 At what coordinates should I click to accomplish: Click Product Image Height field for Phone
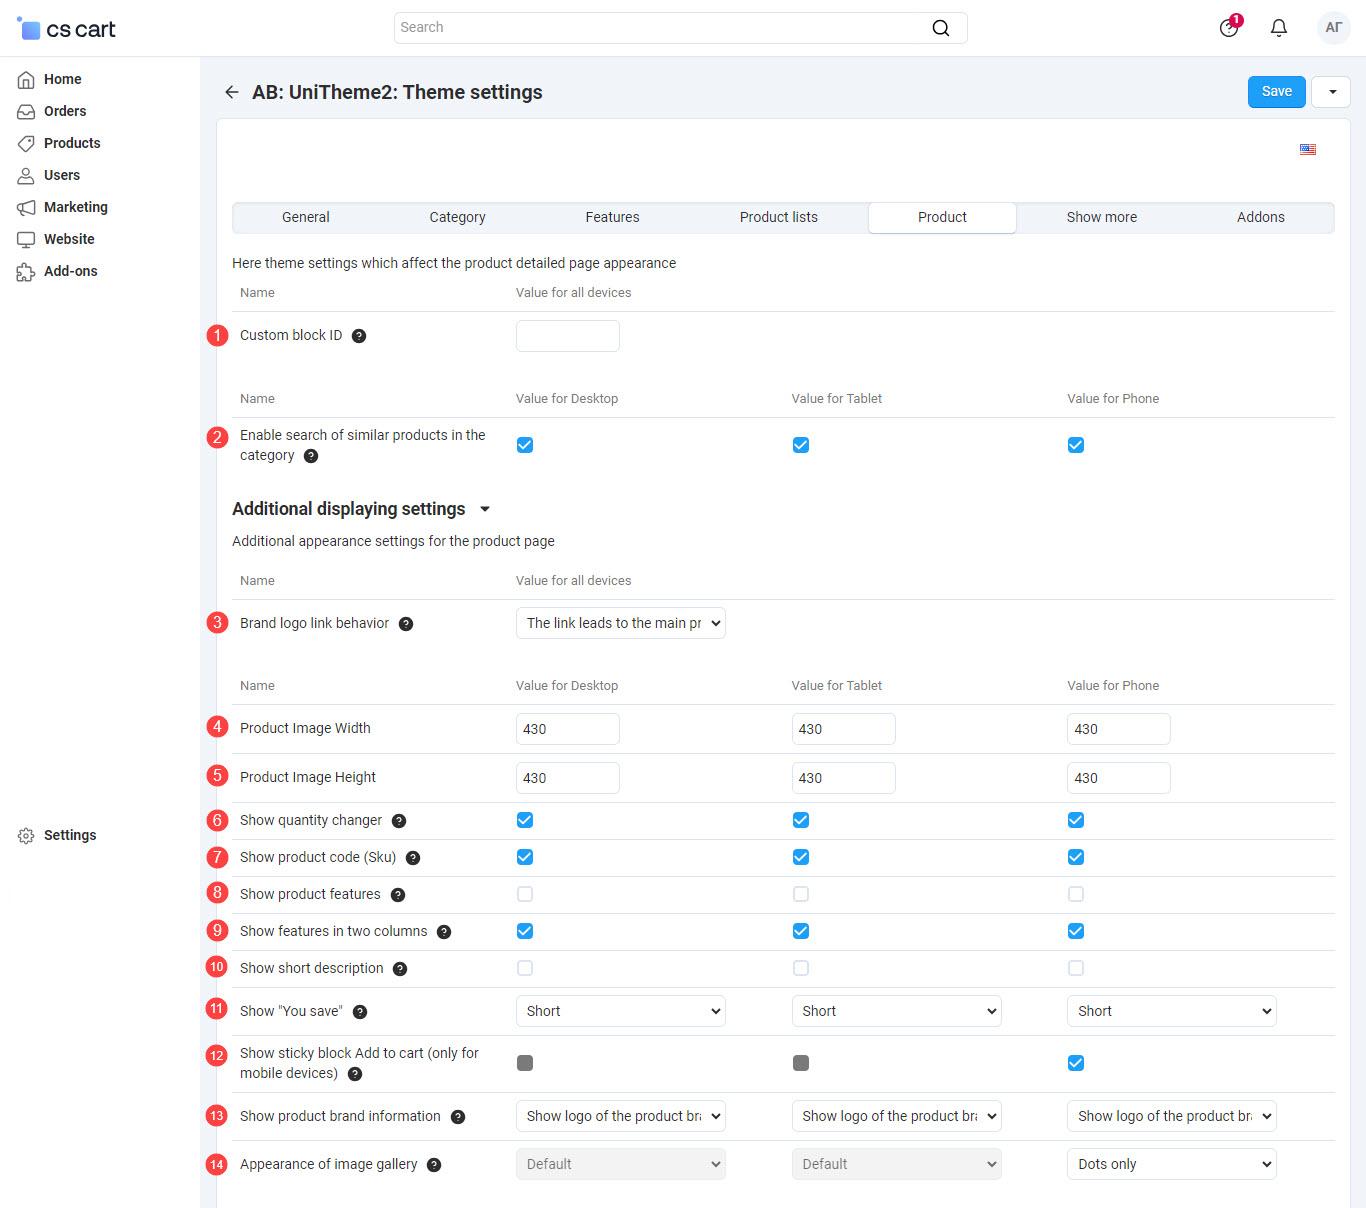click(1119, 778)
